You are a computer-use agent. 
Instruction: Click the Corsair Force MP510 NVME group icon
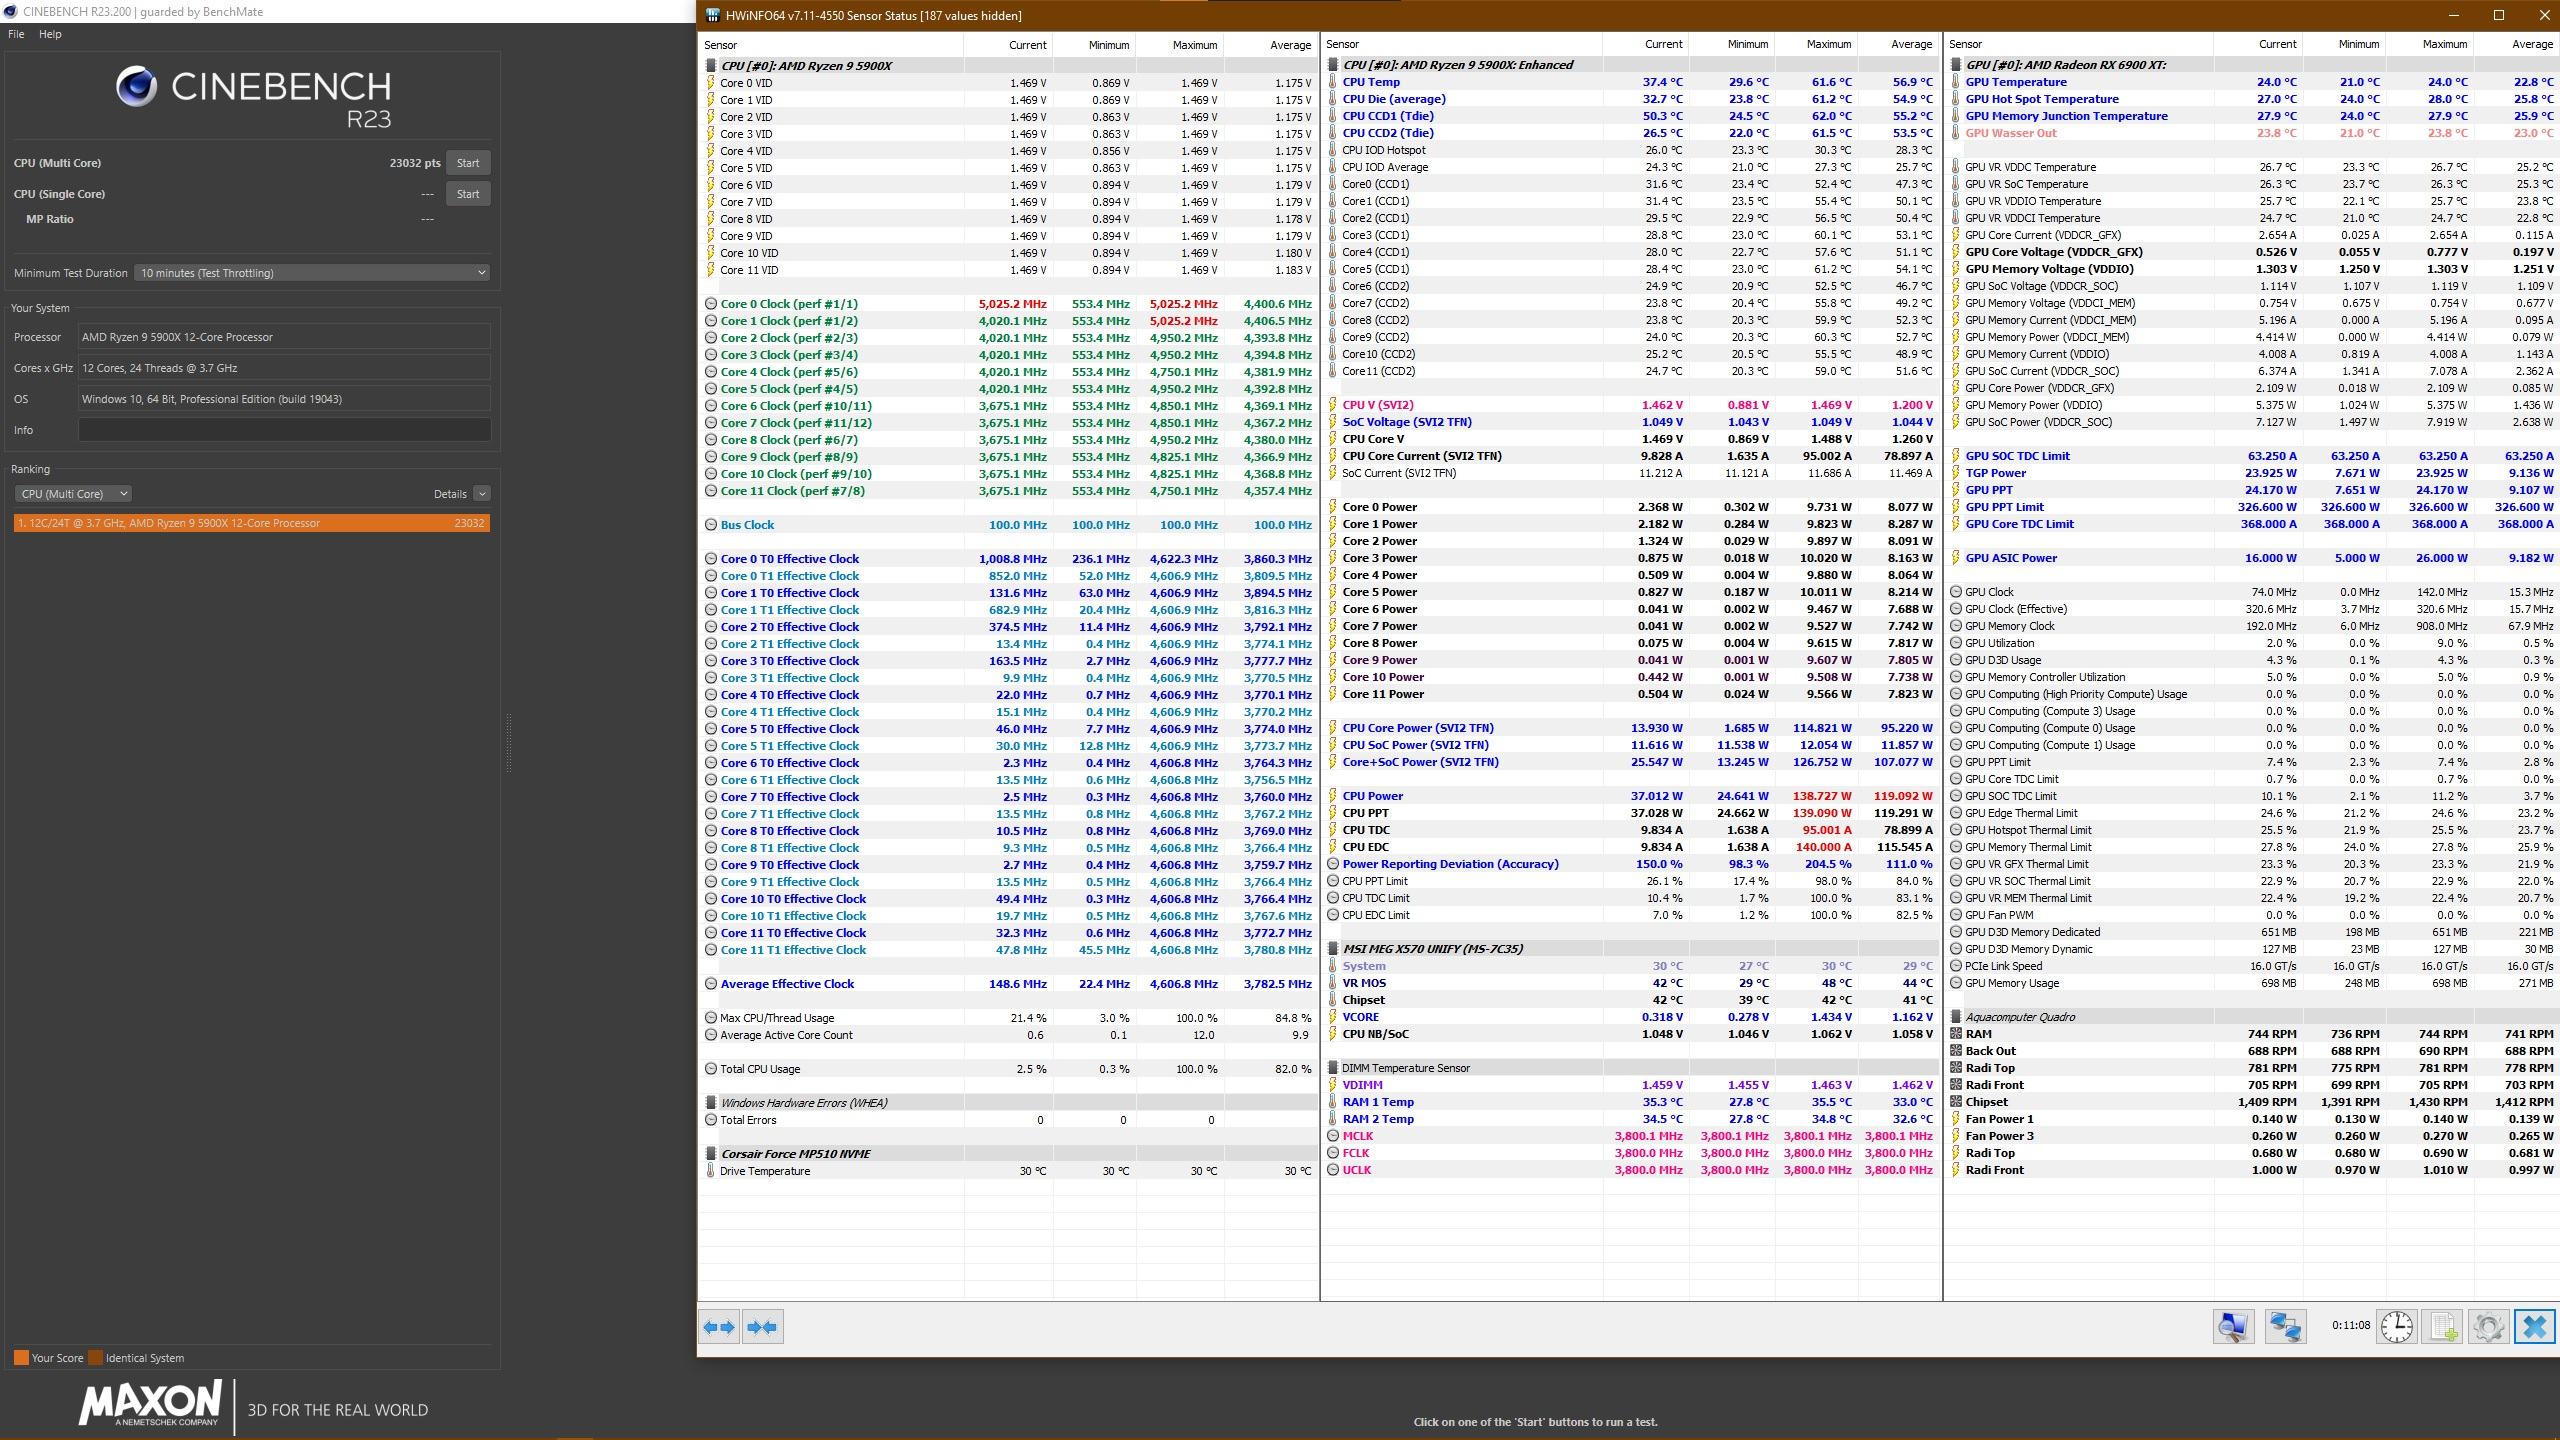click(711, 1154)
